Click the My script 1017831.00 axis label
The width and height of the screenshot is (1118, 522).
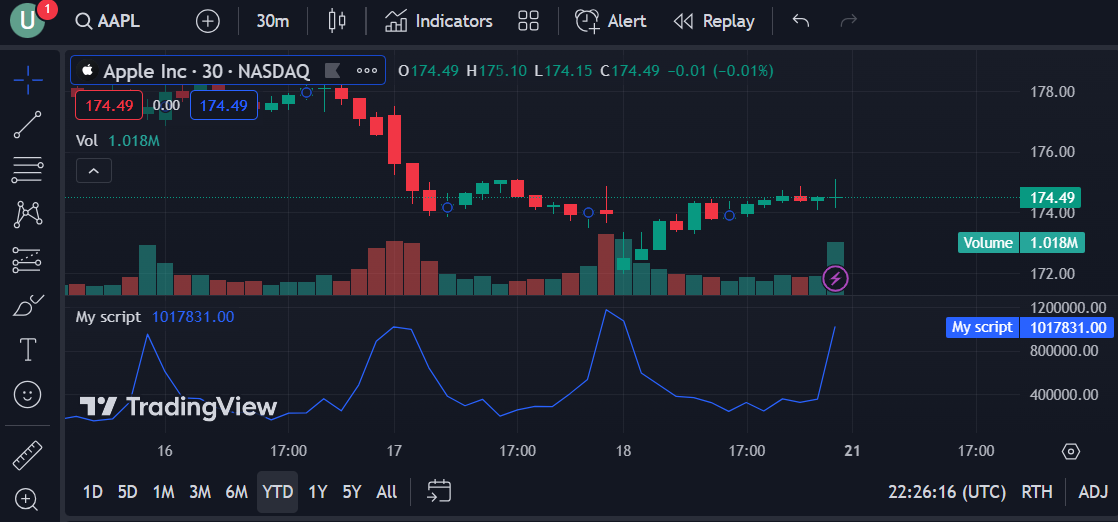point(1030,327)
